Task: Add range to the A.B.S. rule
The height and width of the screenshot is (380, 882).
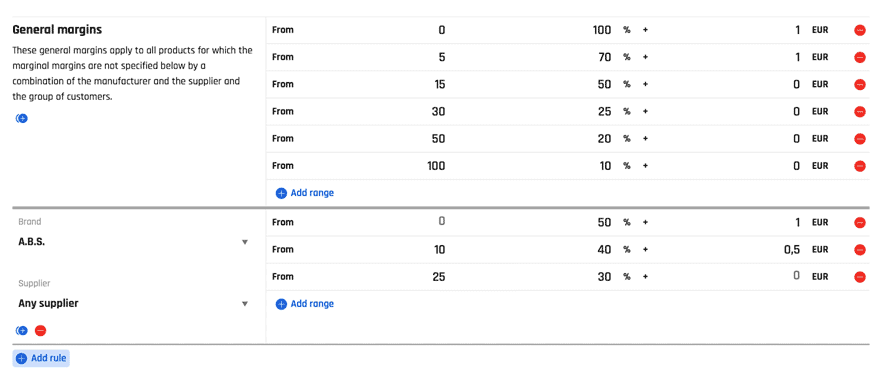Action: [304, 304]
